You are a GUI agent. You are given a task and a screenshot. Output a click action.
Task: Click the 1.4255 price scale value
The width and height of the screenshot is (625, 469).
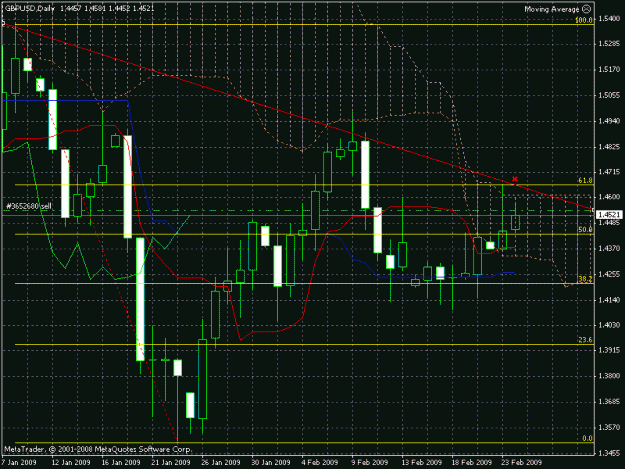609,274
